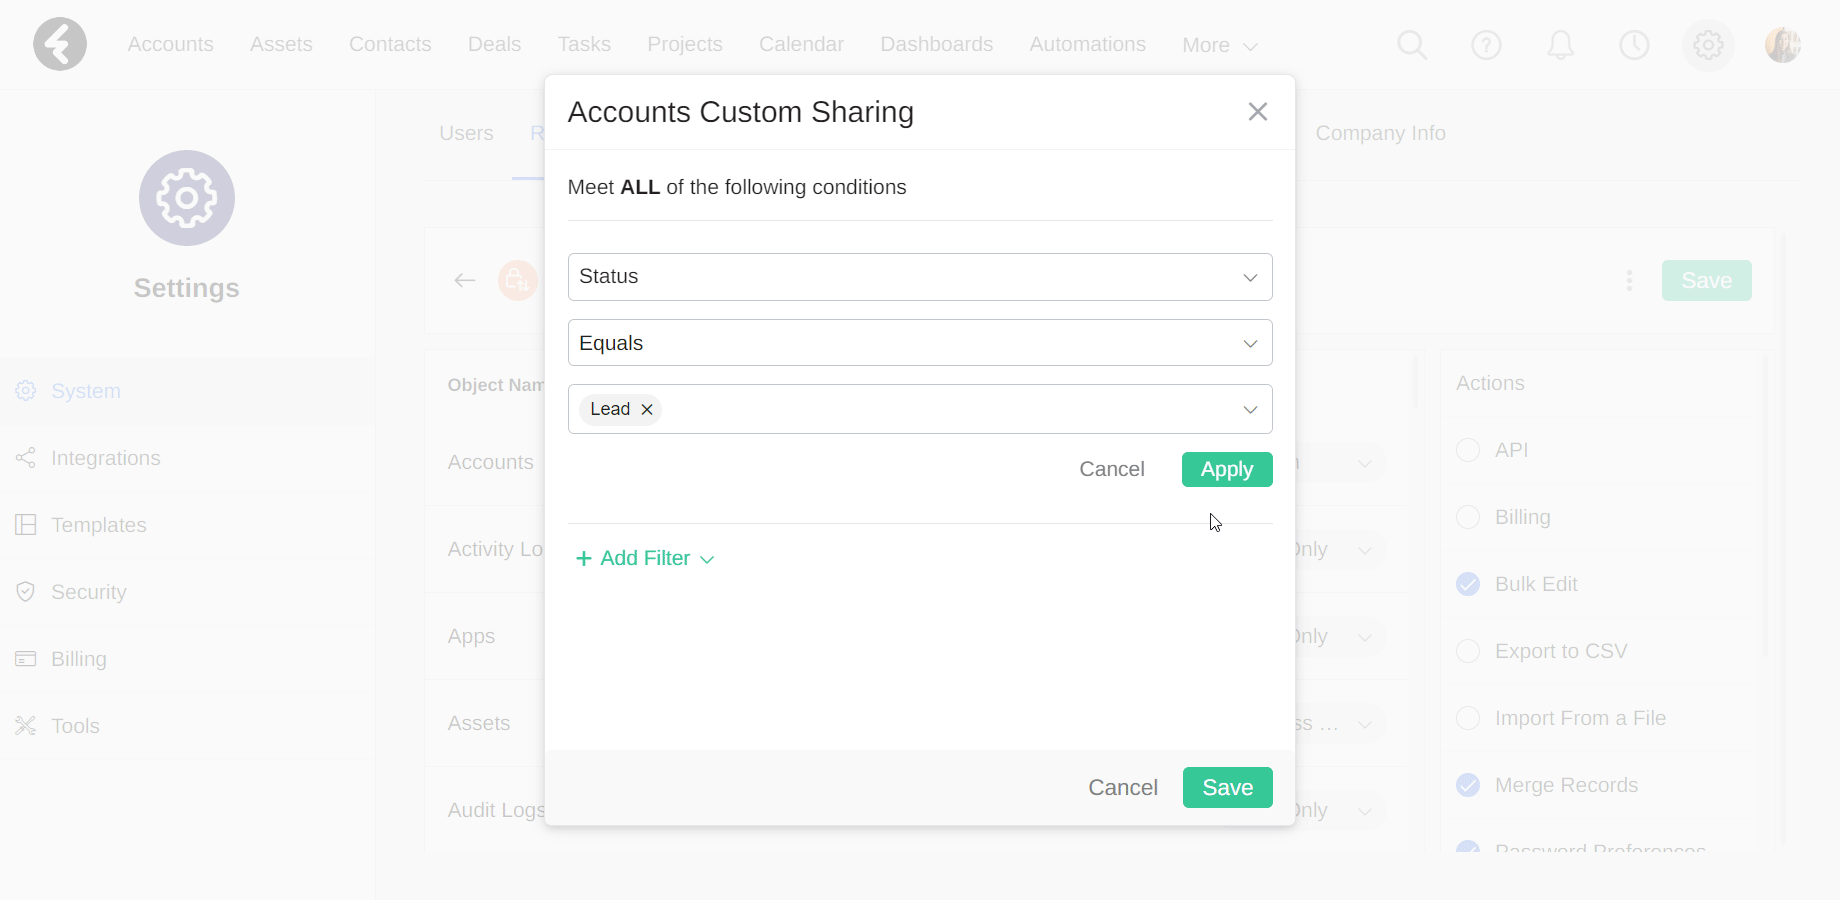
Task: Uncheck the Merge Records action
Action: pos(1468,785)
